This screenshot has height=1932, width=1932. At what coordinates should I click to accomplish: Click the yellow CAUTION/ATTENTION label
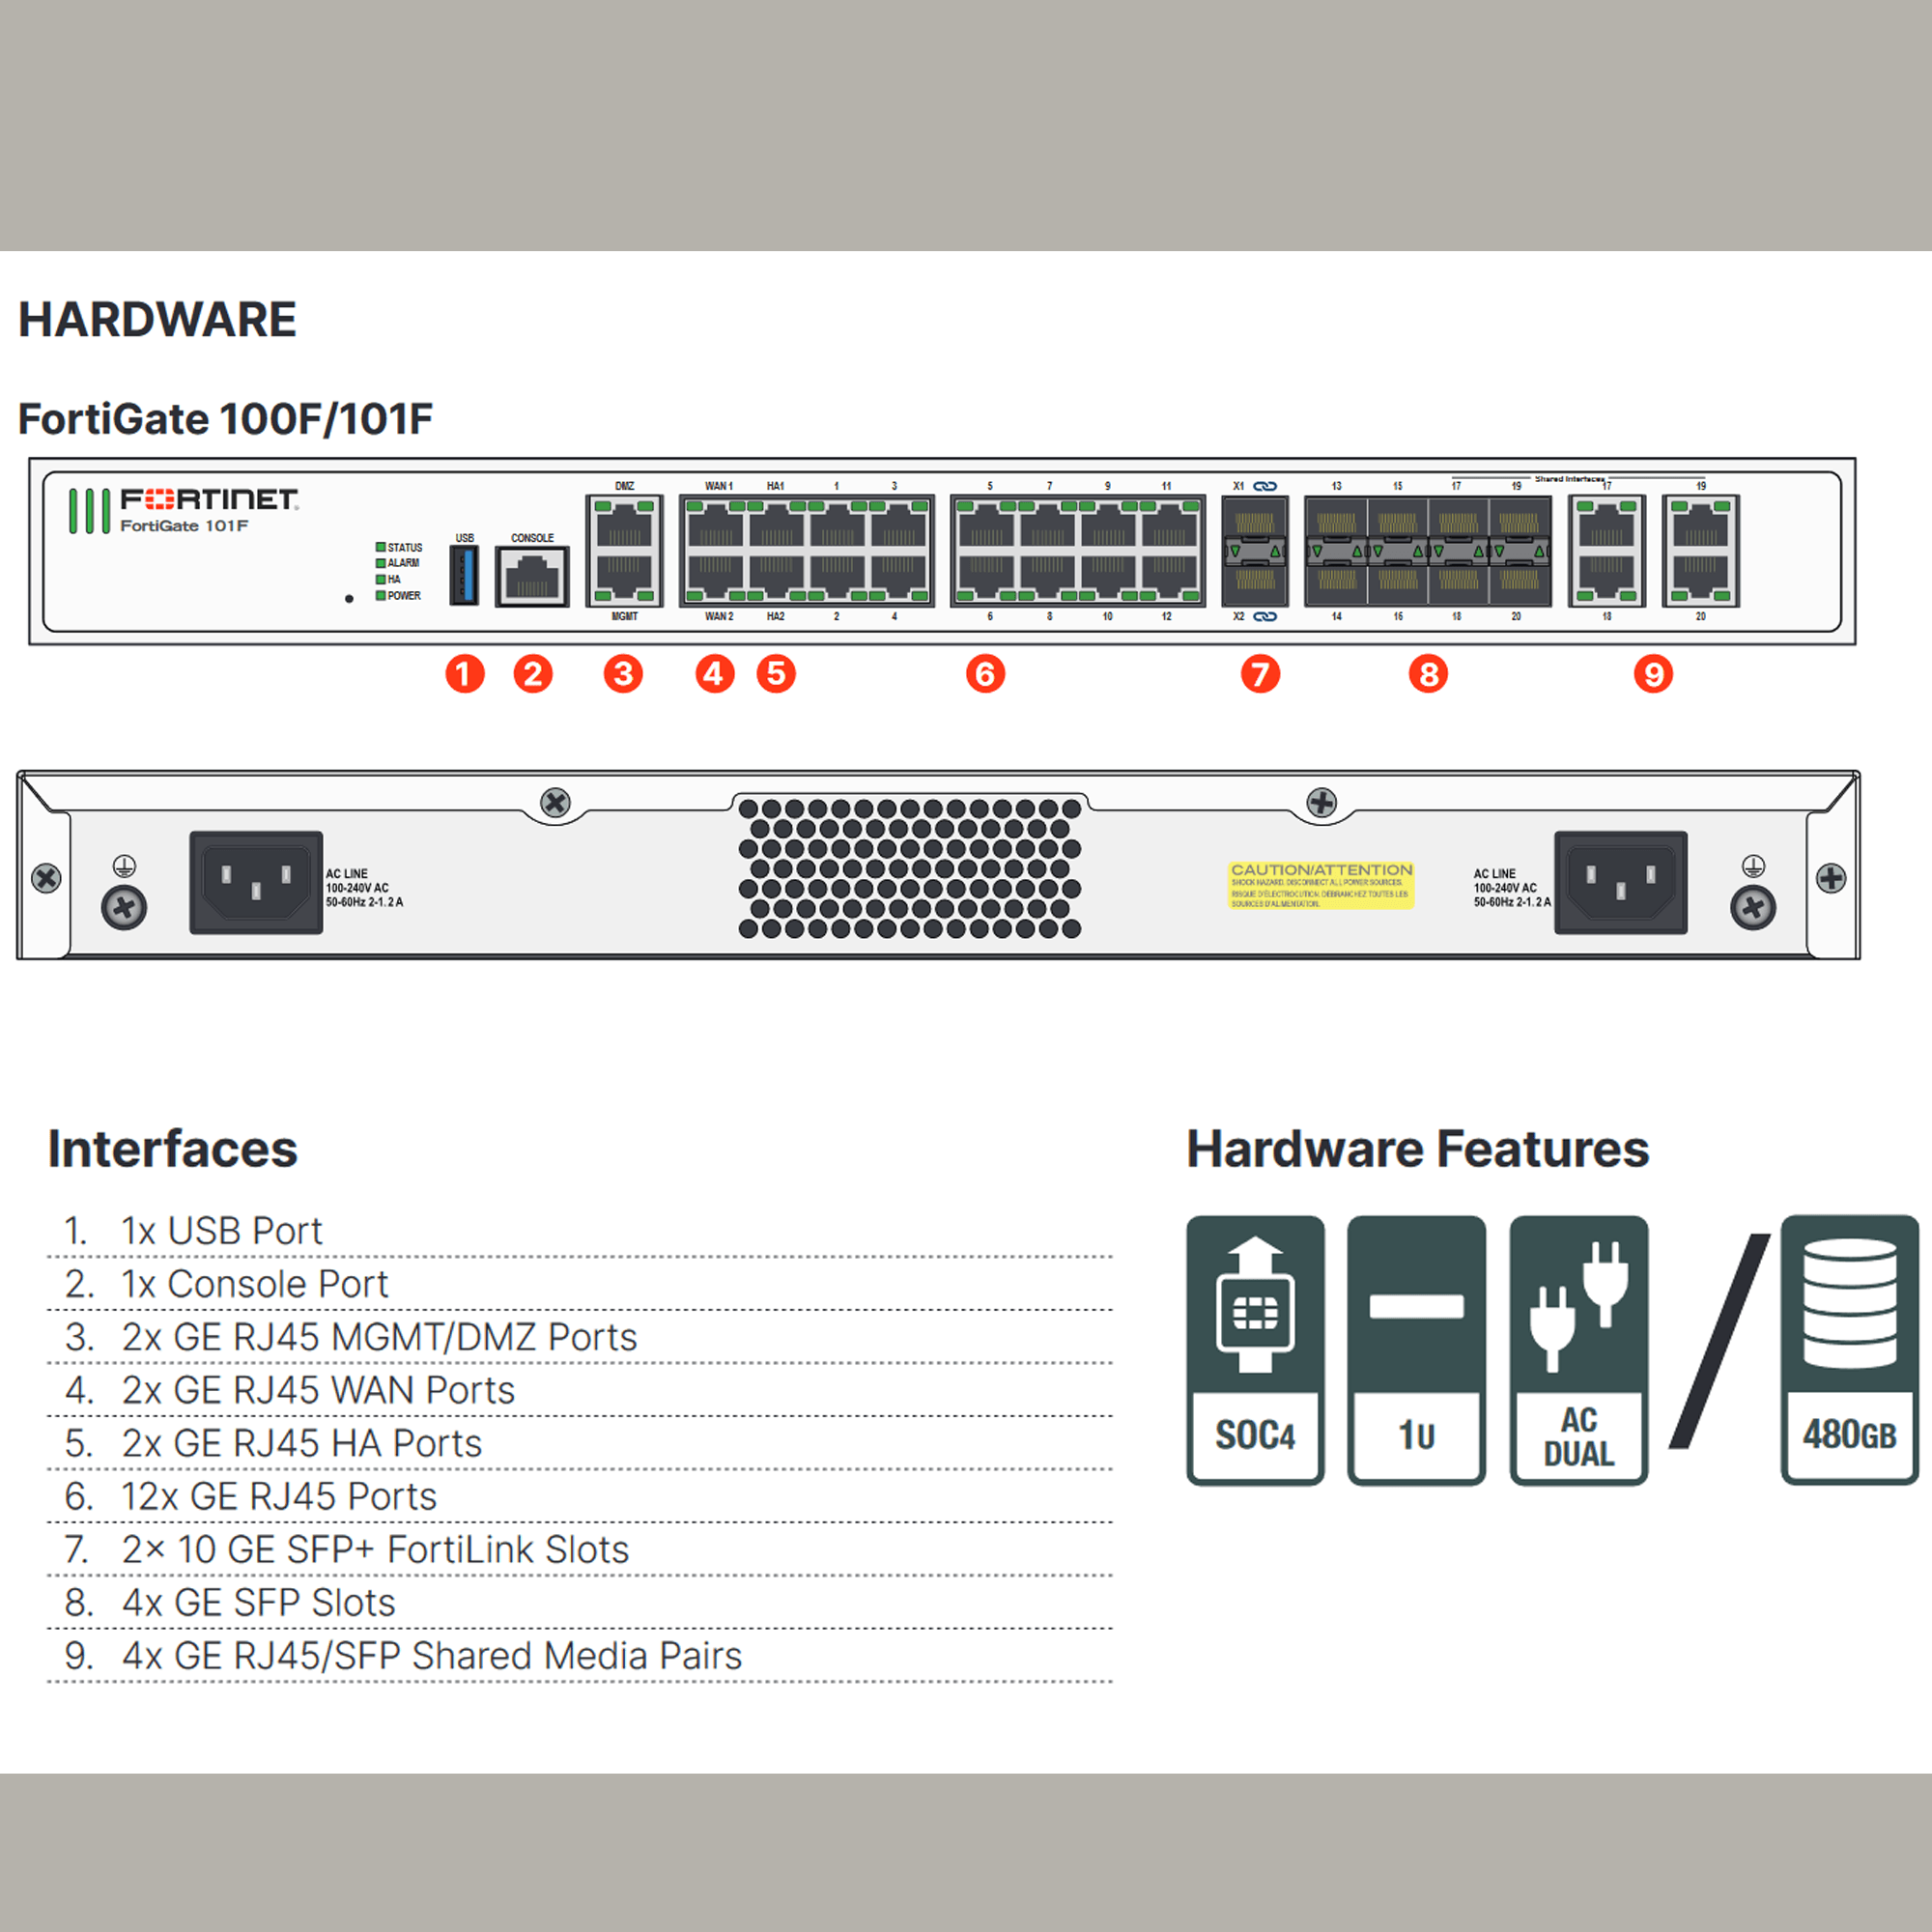[1321, 885]
